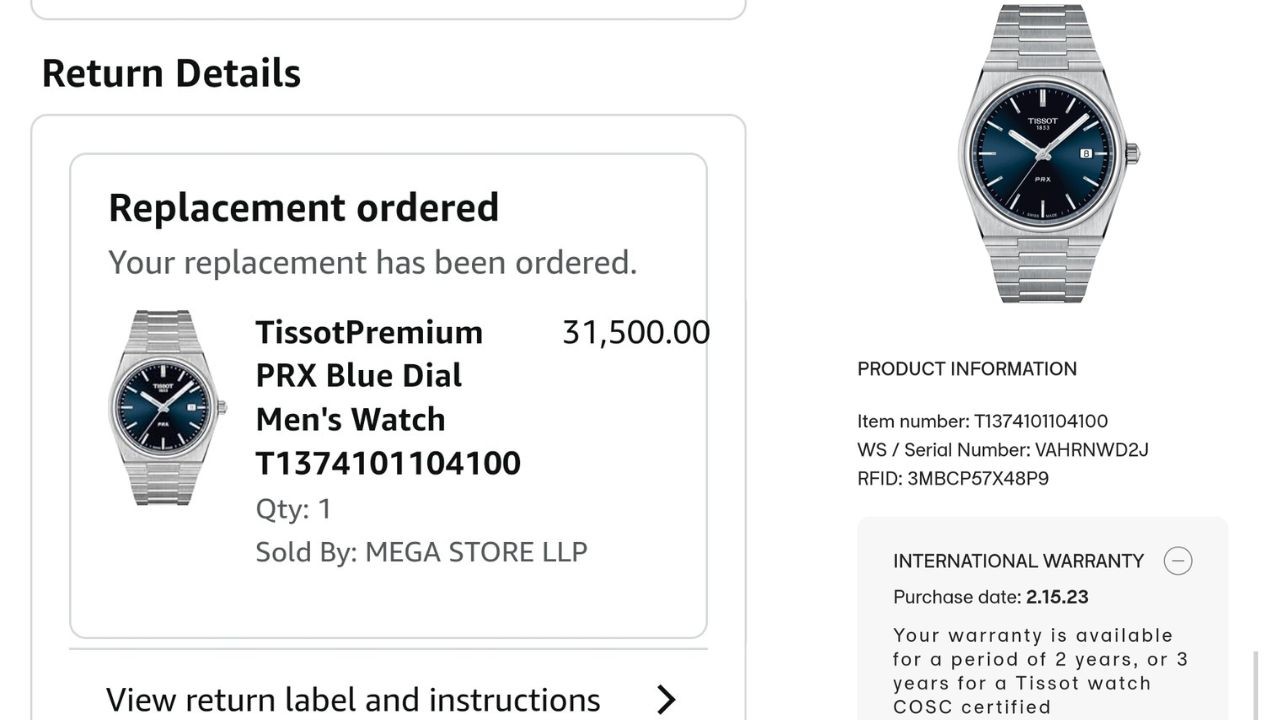Viewport: 1280px width, 720px height.
Task: Open the large Tissot PRX watch image
Action: [1047, 153]
